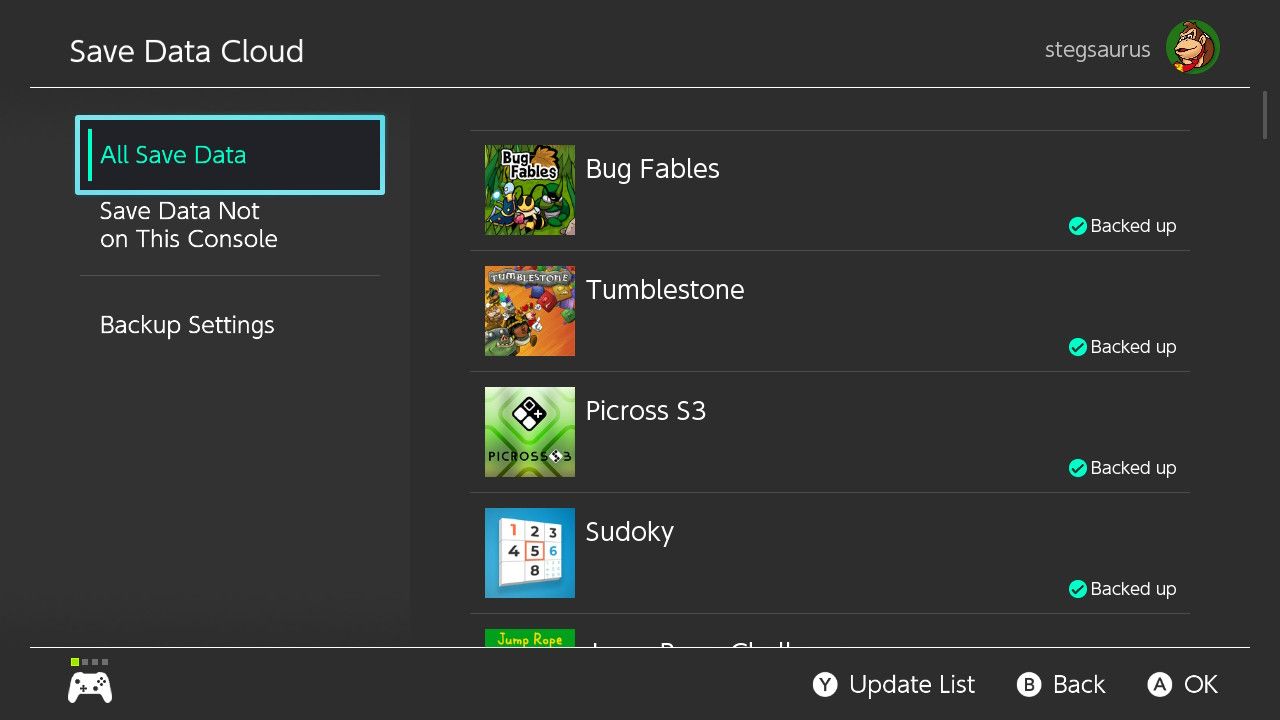Image resolution: width=1280 pixels, height=720 pixels.
Task: Click the player one indicator square
Action: [x=75, y=661]
